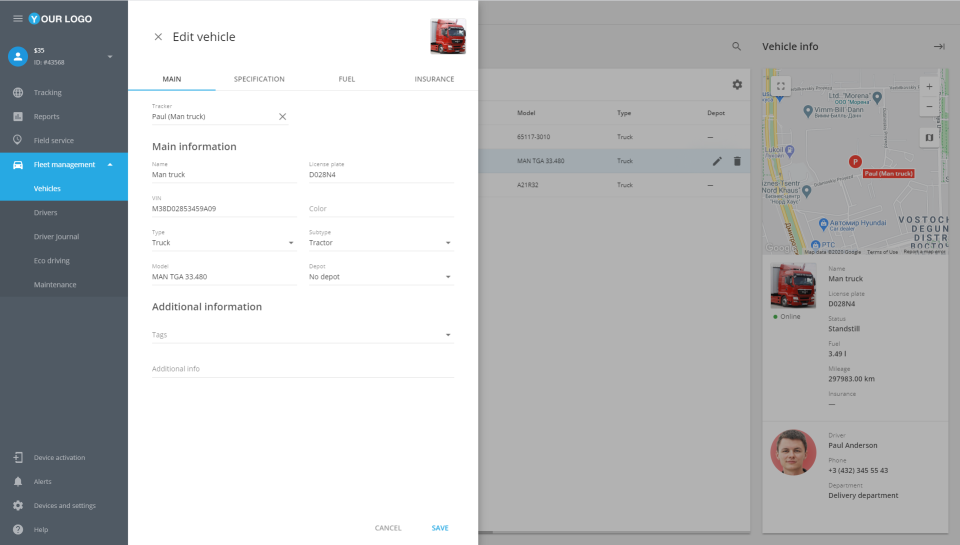
Task: Click the VIN input field
Action: [224, 209]
